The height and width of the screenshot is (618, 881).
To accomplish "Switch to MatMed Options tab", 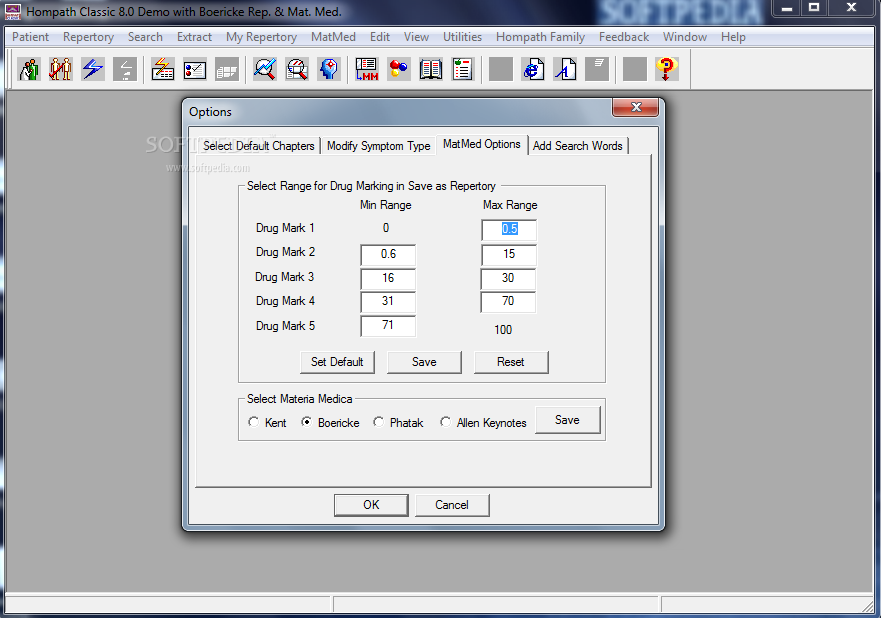I will coord(482,144).
